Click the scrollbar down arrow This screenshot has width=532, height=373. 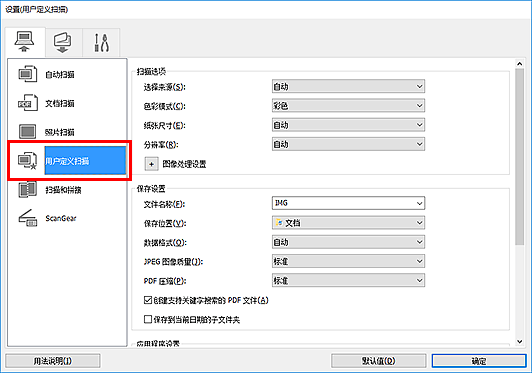(519, 341)
